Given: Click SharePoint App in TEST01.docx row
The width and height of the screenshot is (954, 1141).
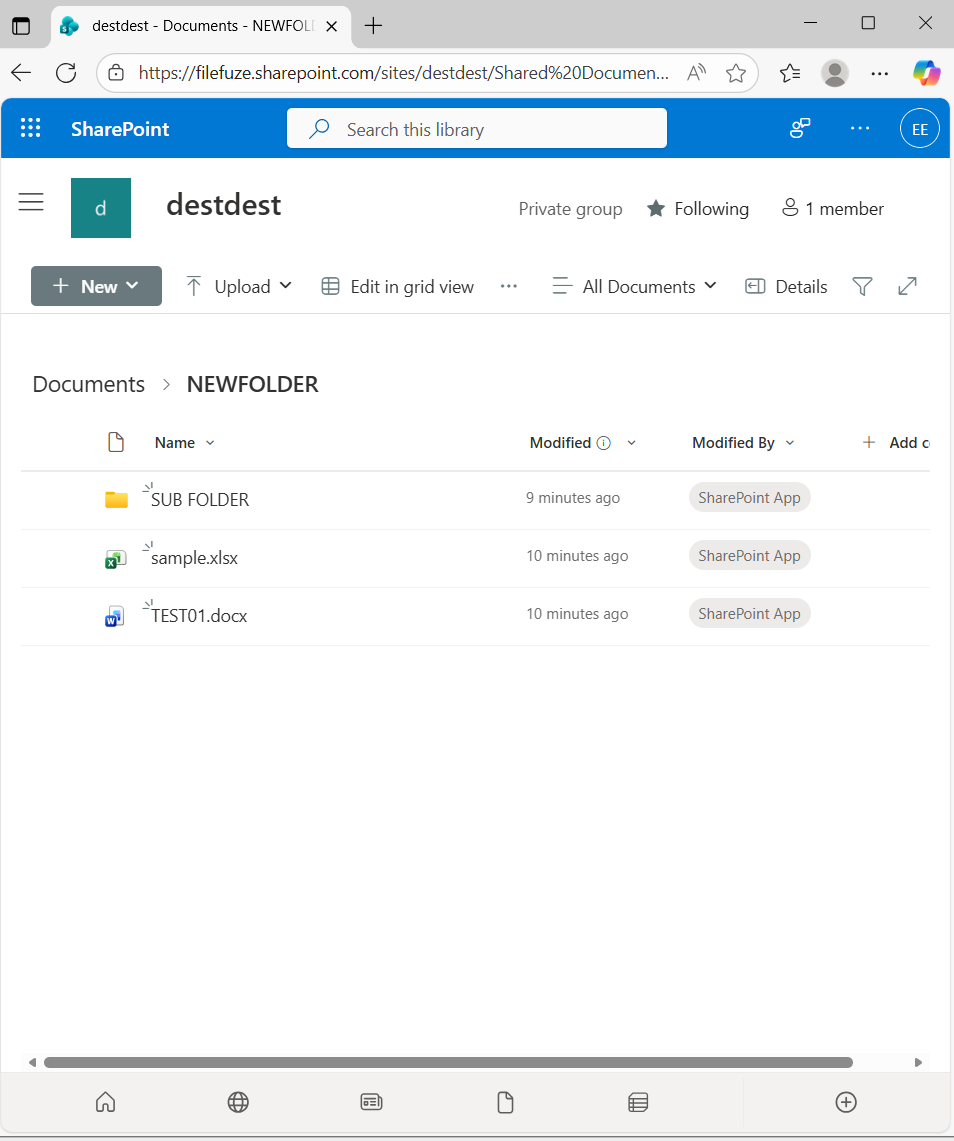Looking at the screenshot, I should (750, 613).
